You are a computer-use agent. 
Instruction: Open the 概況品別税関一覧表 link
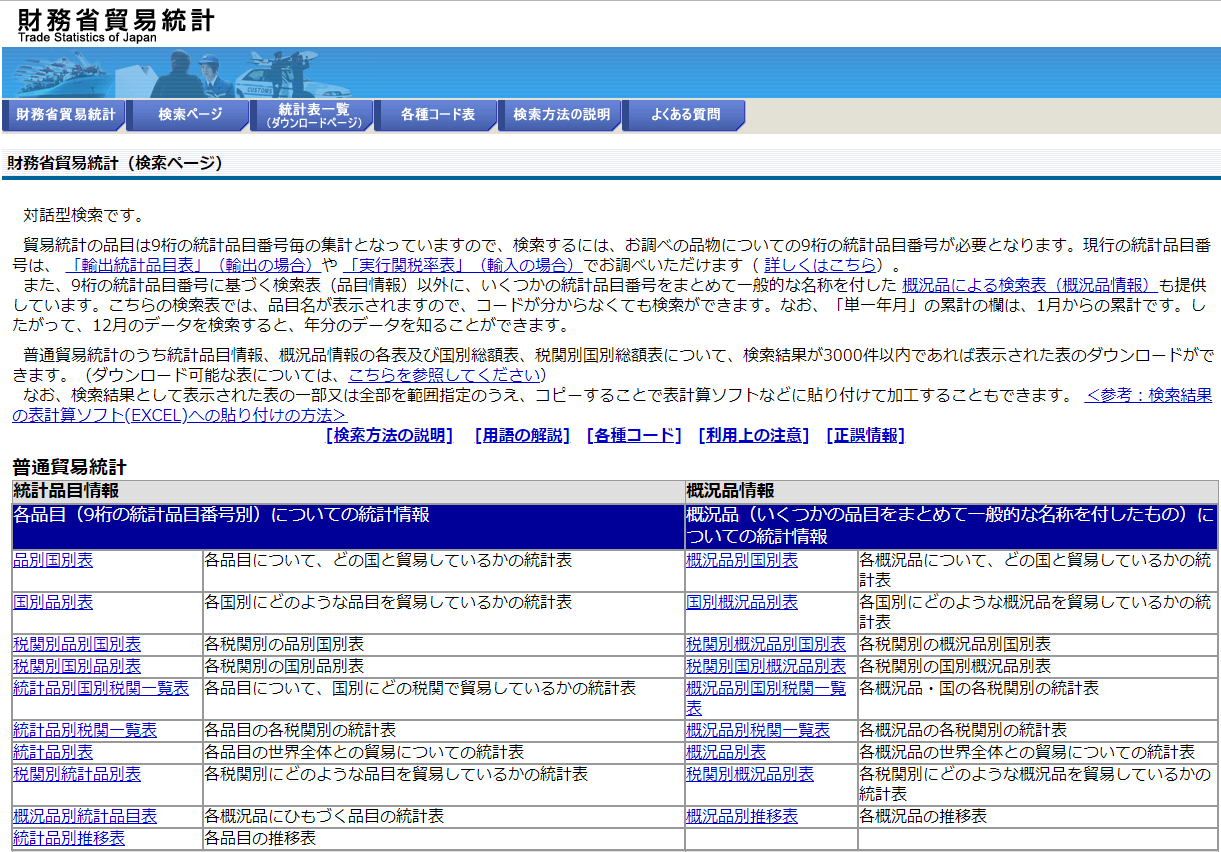pos(758,730)
